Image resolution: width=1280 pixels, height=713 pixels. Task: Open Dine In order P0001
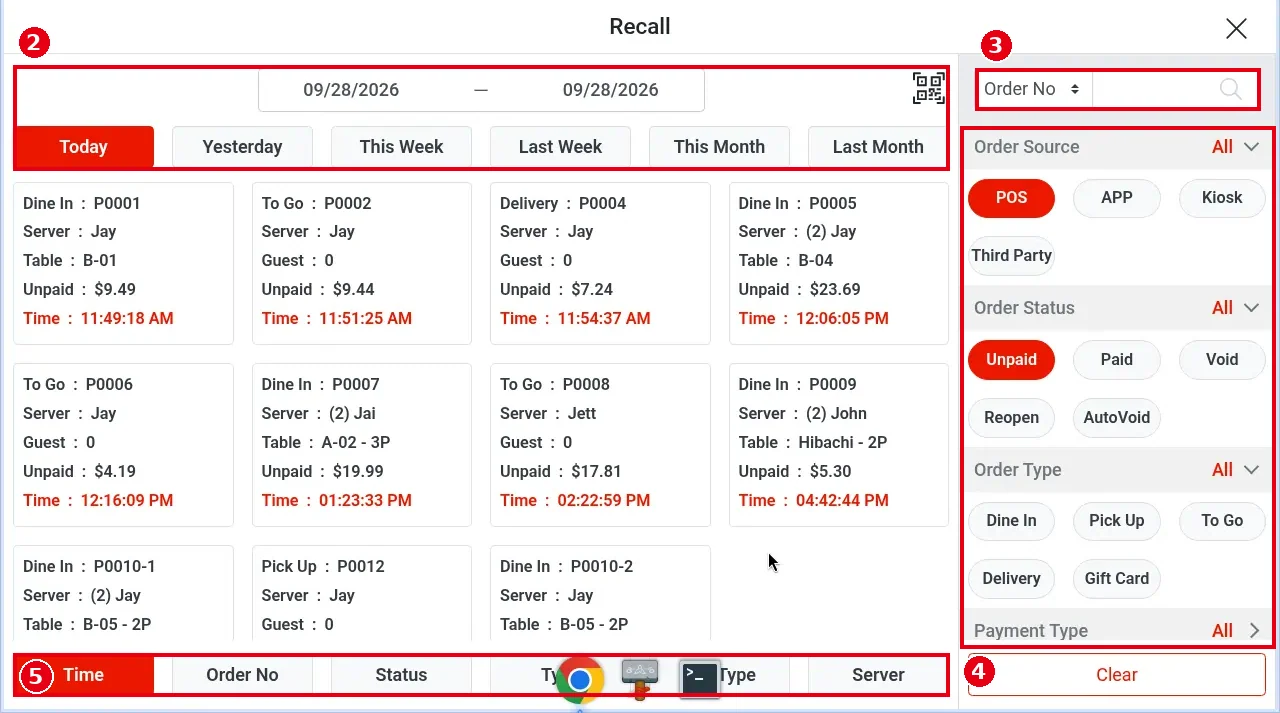123,263
